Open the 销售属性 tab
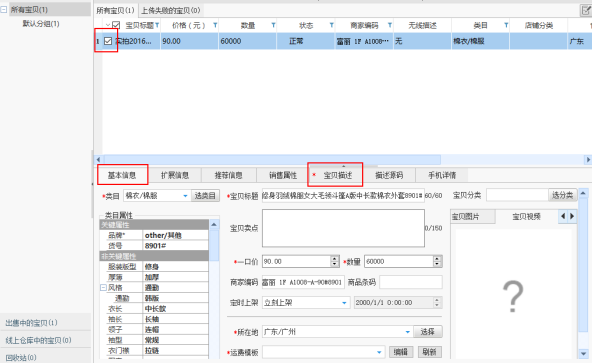Screen dimensions: 593x364 click(x=283, y=175)
